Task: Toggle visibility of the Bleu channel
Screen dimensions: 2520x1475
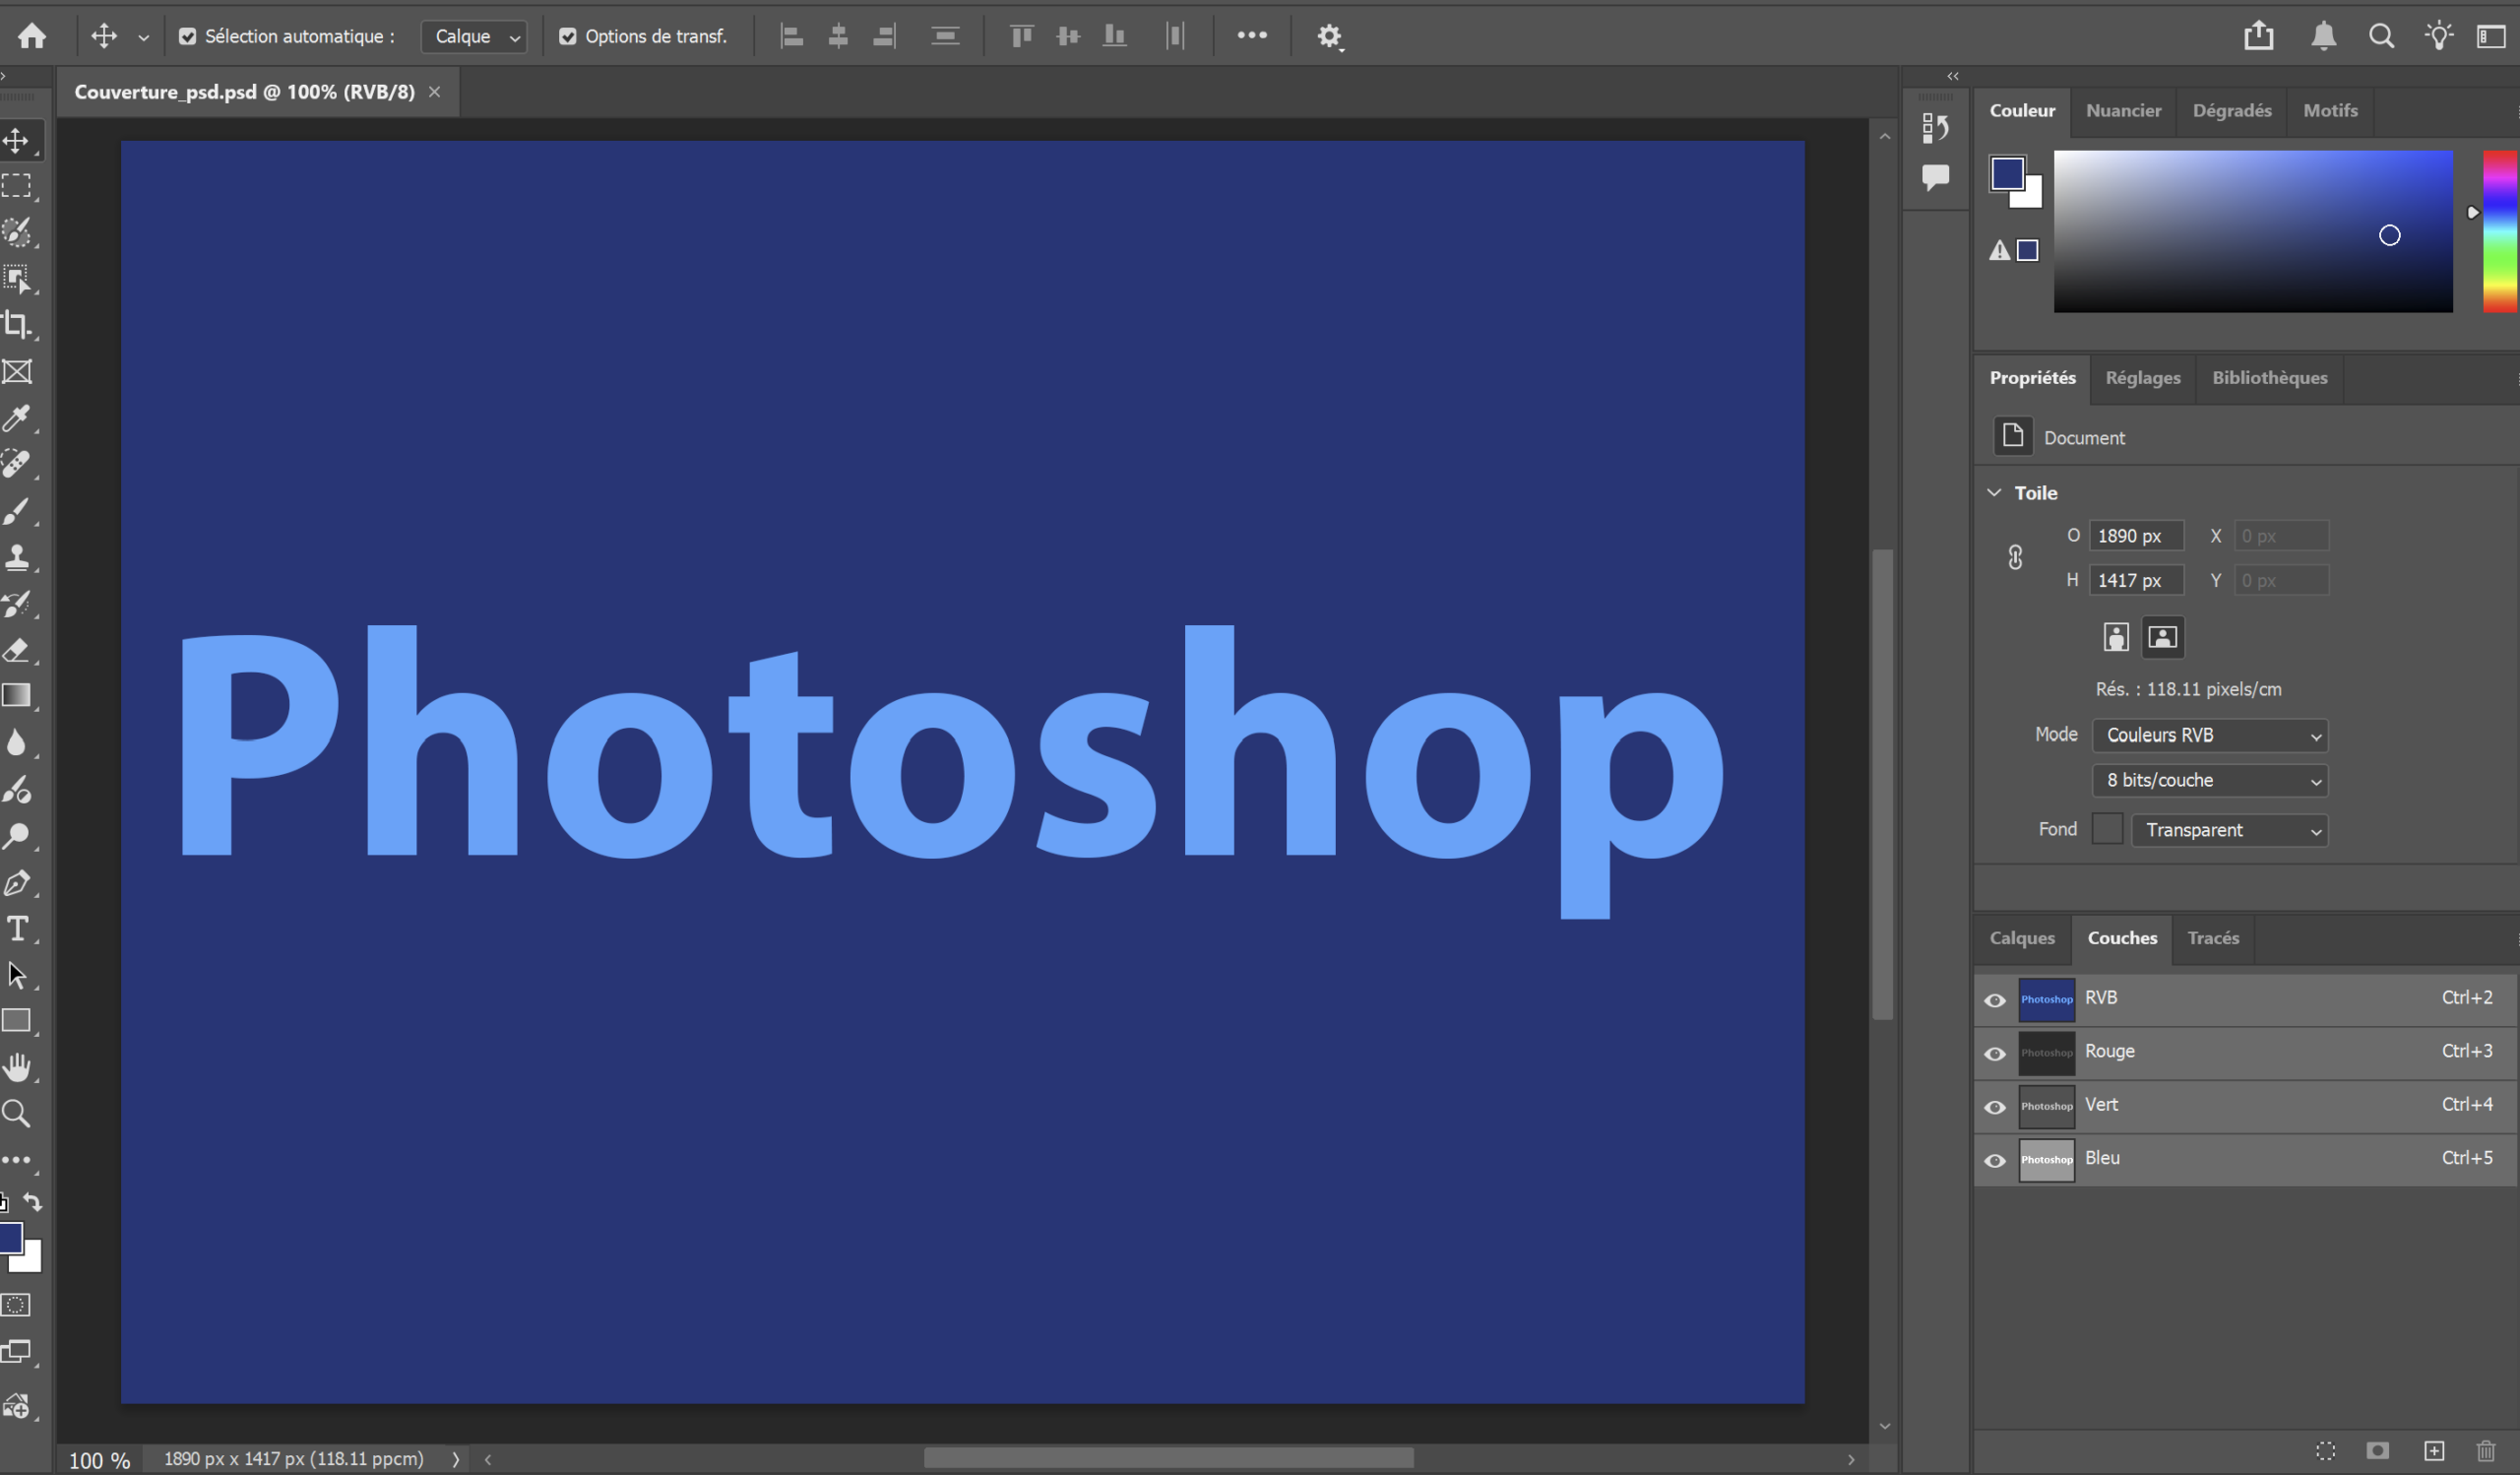Action: click(1995, 1160)
